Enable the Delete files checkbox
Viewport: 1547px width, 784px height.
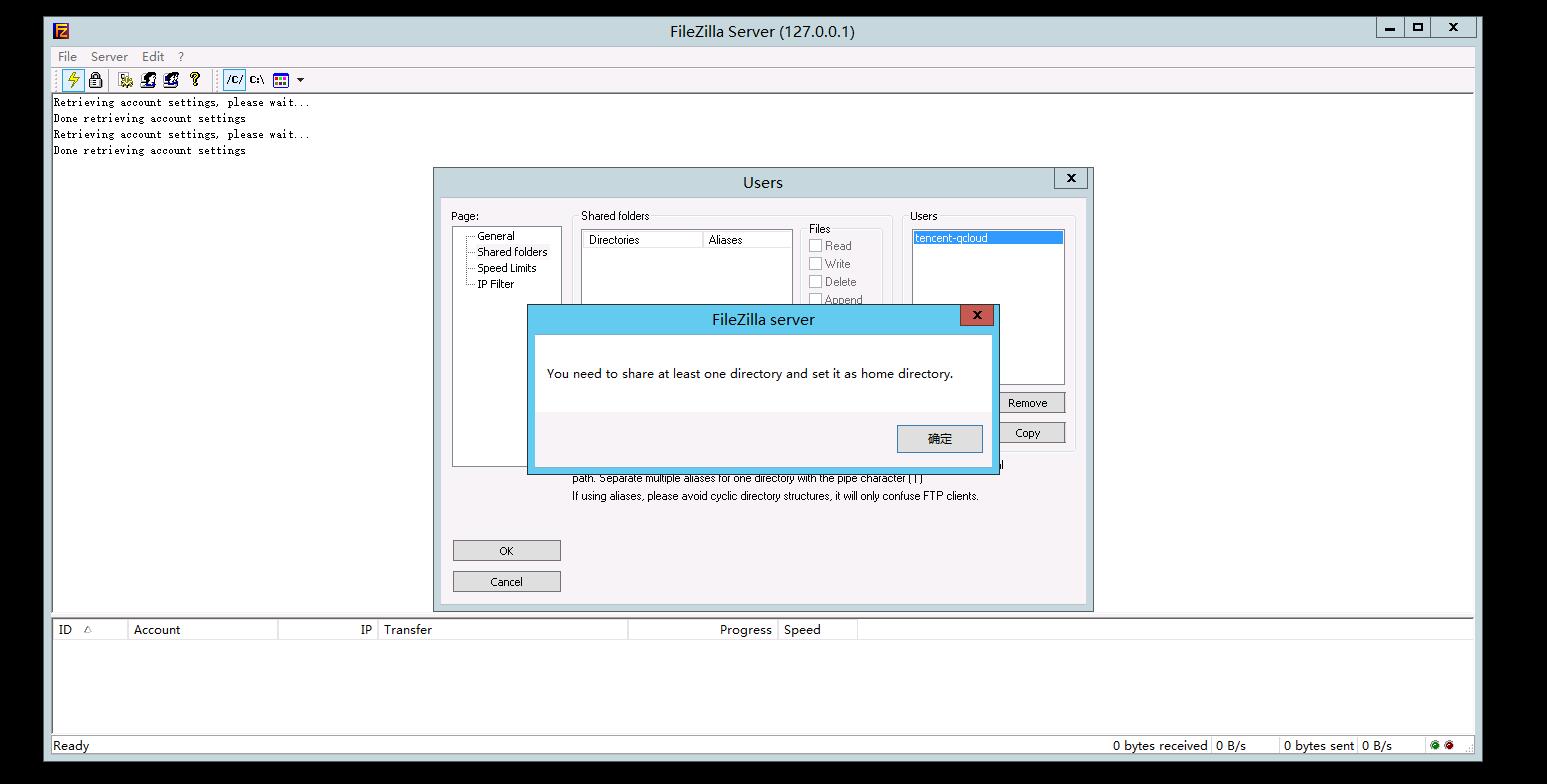pyautogui.click(x=816, y=282)
